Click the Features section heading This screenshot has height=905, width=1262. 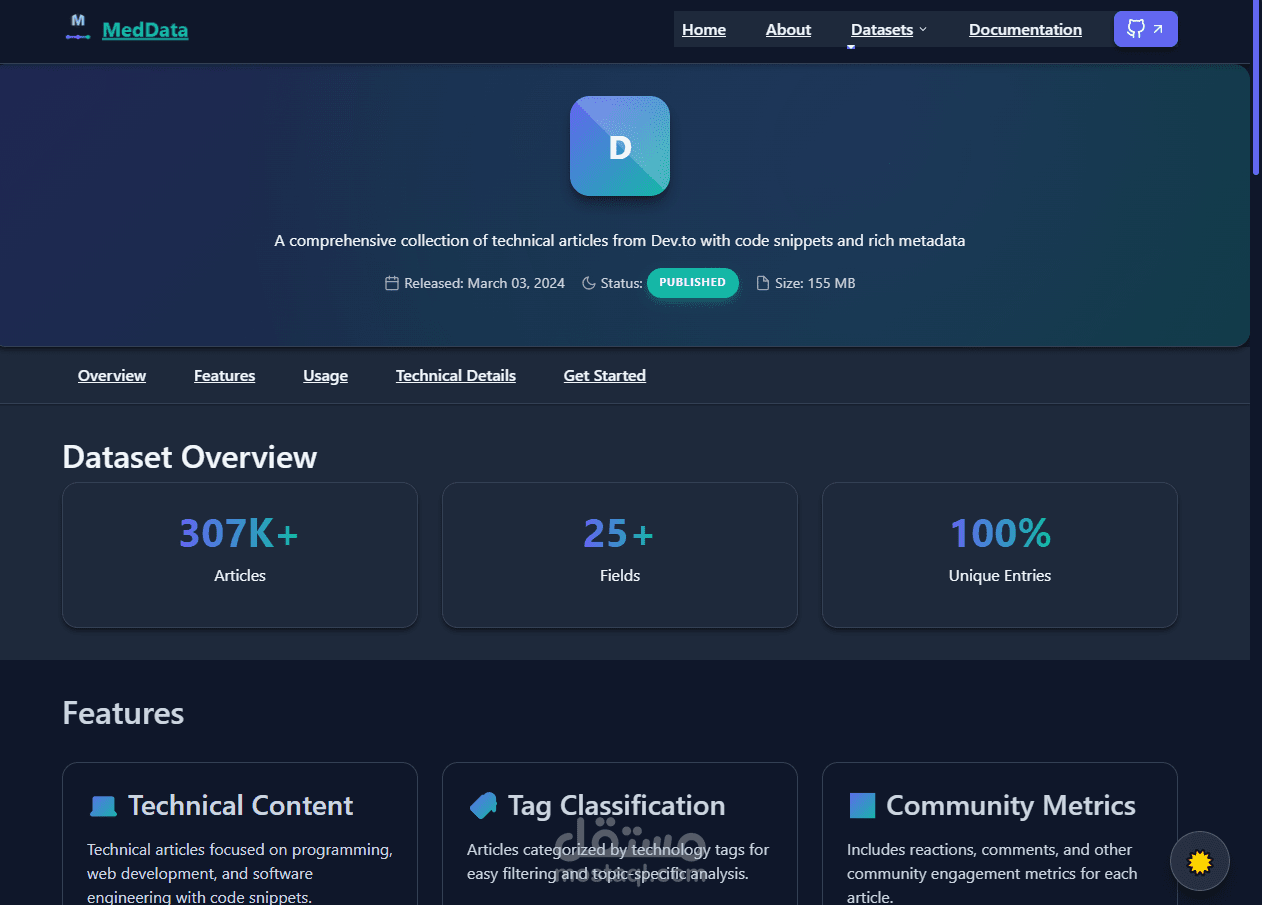point(123,713)
